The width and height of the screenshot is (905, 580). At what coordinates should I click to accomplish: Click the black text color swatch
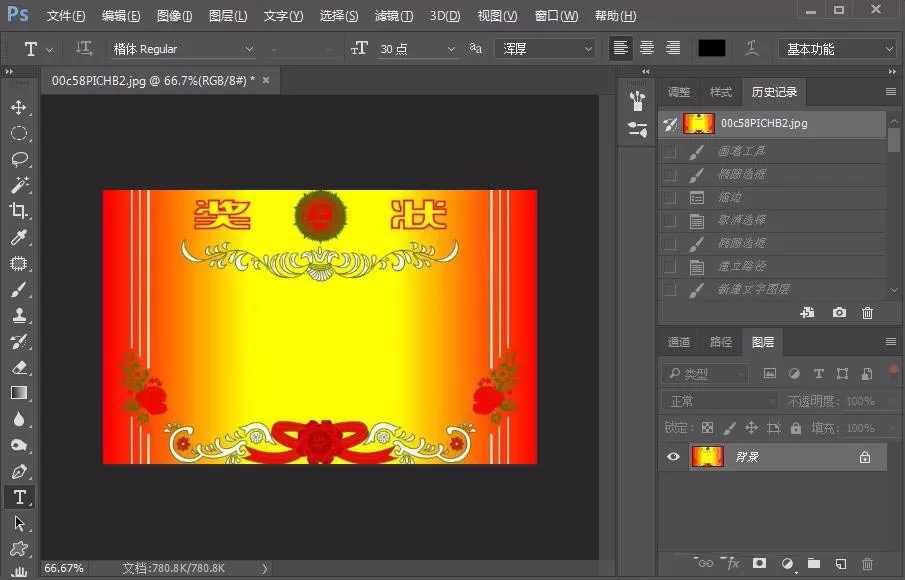click(712, 48)
